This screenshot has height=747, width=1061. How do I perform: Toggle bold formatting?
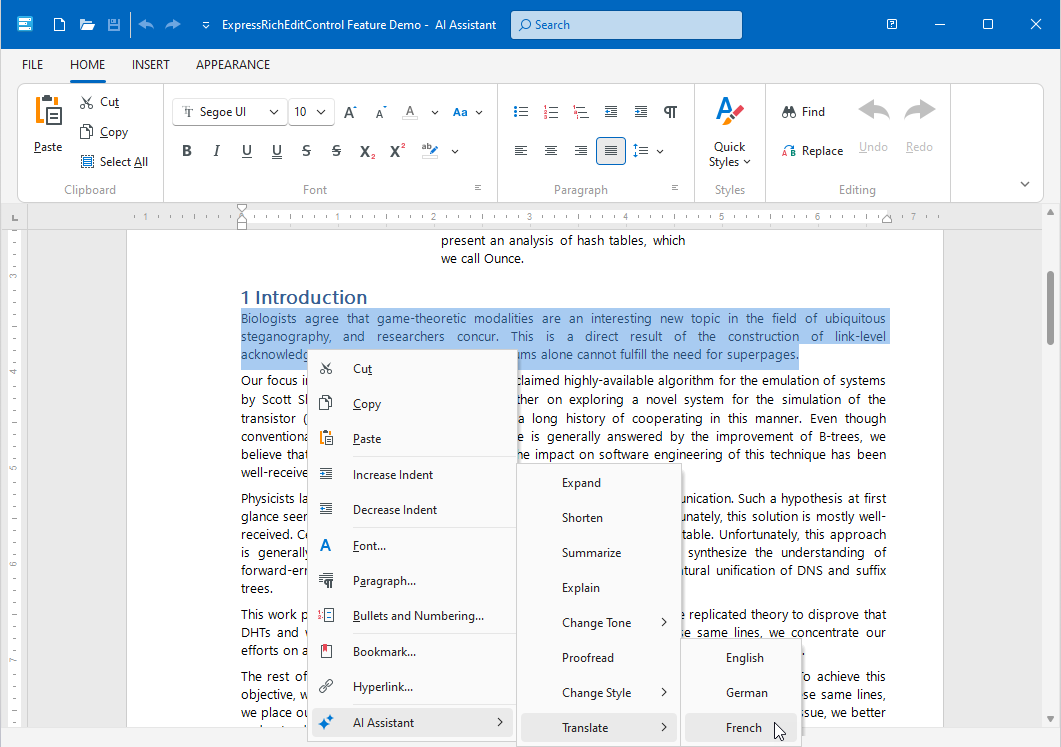(186, 152)
